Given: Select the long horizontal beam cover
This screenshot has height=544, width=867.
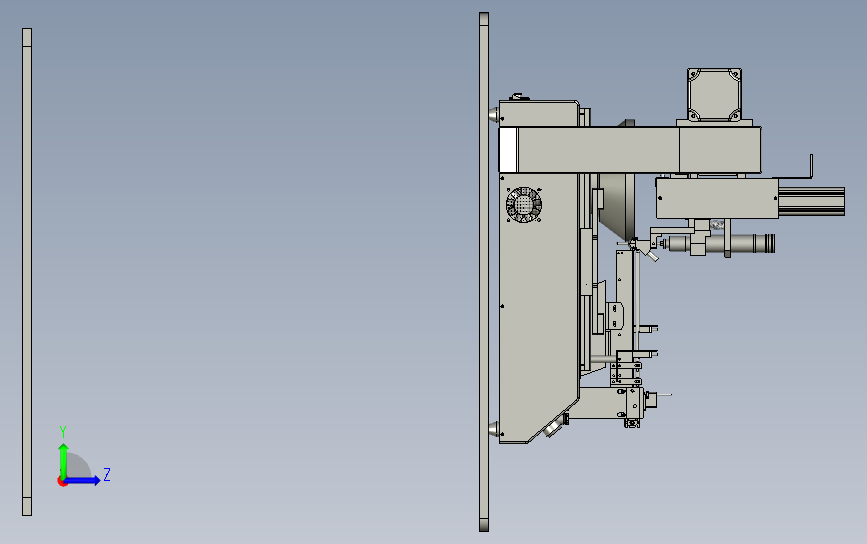Looking at the screenshot, I should 630,149.
